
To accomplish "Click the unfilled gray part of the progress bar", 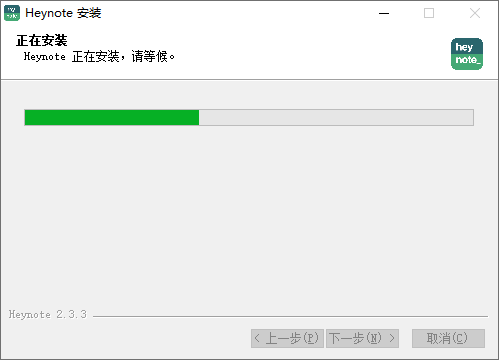I will click(336, 117).
